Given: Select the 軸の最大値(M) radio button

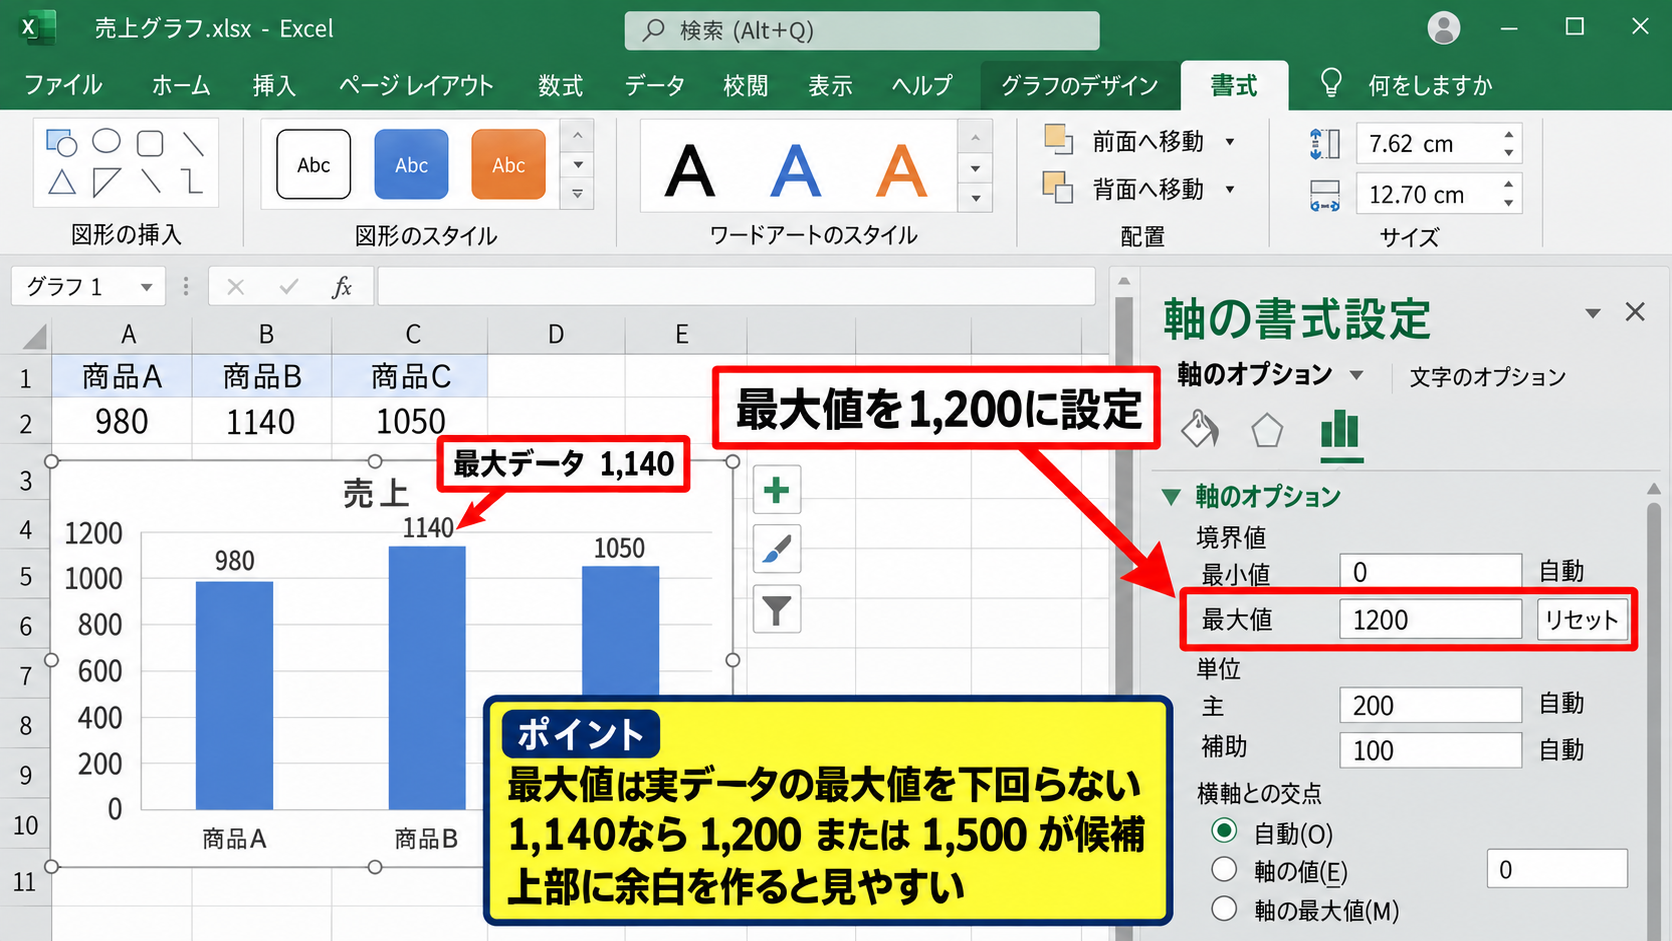Looking at the screenshot, I should [x=1224, y=909].
